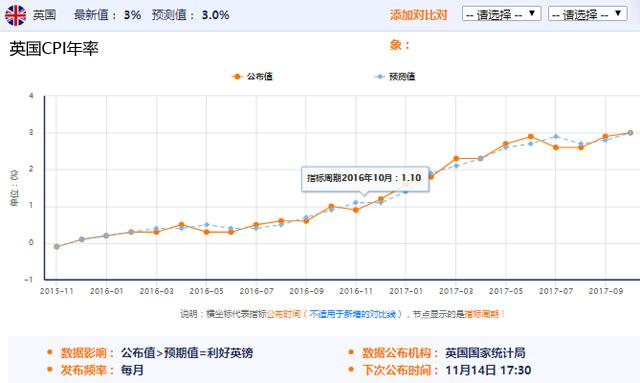Click the 添加对比对象 orange label
The height and width of the screenshot is (383, 640).
click(418, 15)
